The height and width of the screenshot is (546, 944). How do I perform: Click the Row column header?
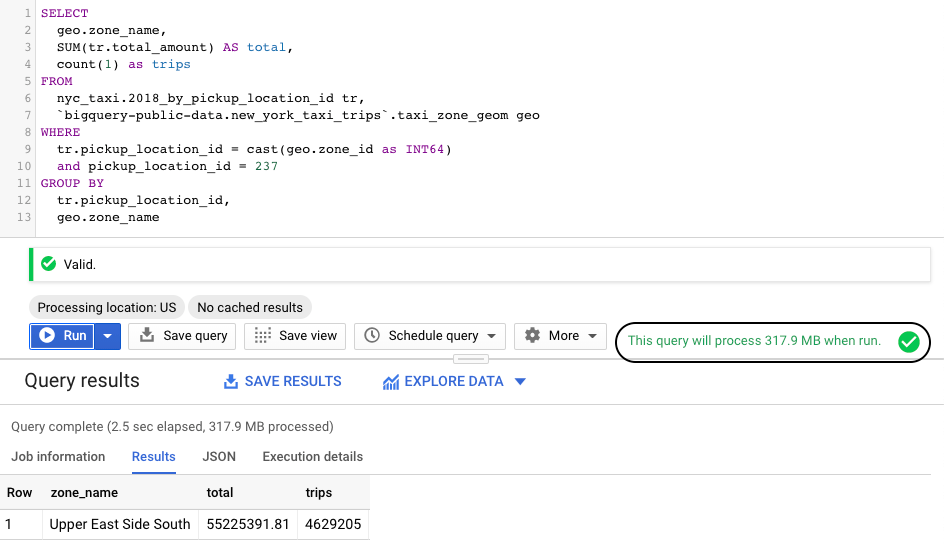[19, 492]
